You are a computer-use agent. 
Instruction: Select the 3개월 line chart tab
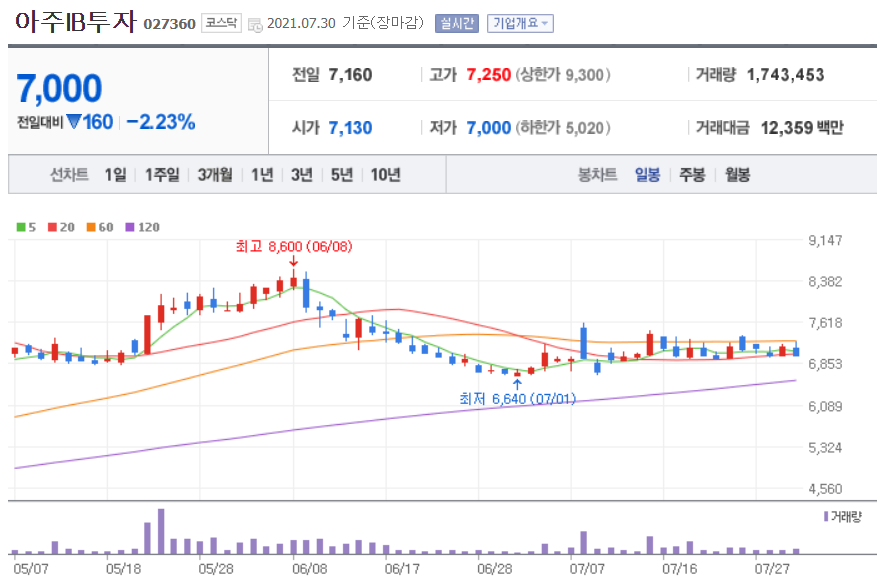point(215,175)
